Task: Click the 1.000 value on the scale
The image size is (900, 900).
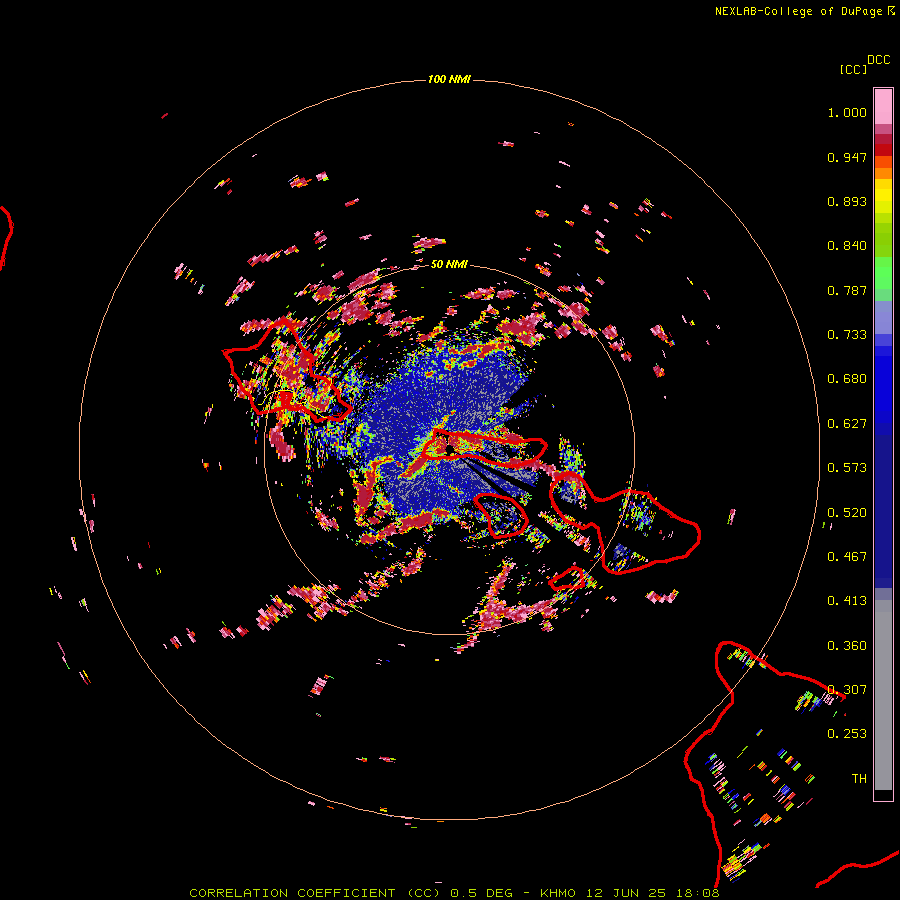Action: click(x=847, y=112)
